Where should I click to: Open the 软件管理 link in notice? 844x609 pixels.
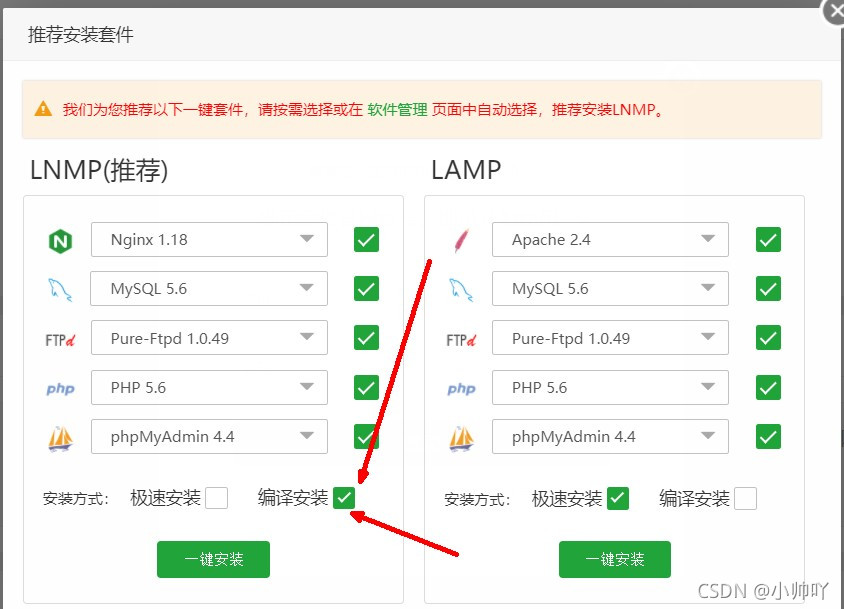click(x=397, y=110)
